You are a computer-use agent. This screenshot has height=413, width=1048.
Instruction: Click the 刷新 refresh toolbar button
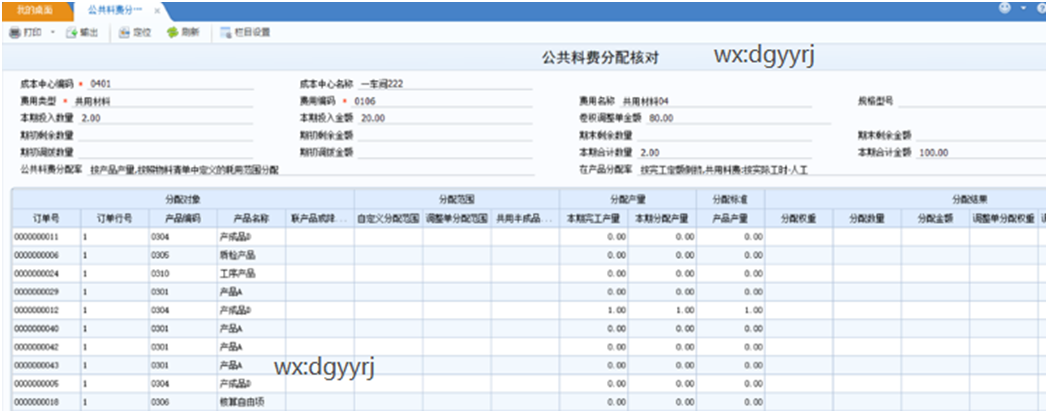[x=182, y=32]
